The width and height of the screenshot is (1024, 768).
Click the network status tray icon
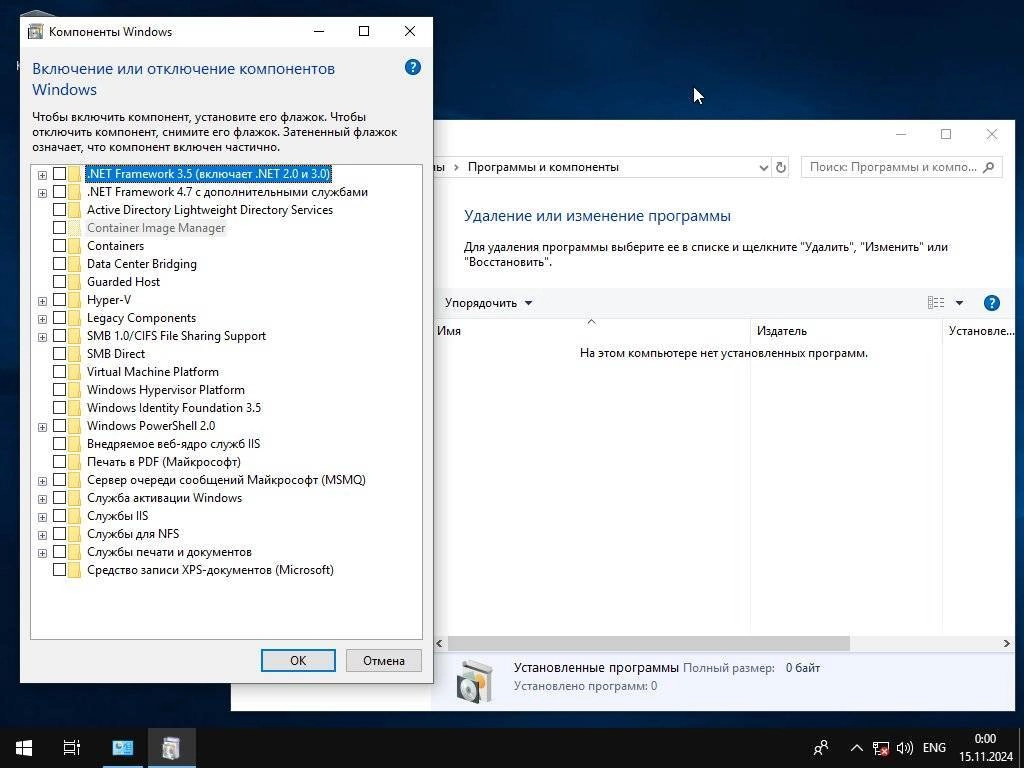click(x=881, y=748)
